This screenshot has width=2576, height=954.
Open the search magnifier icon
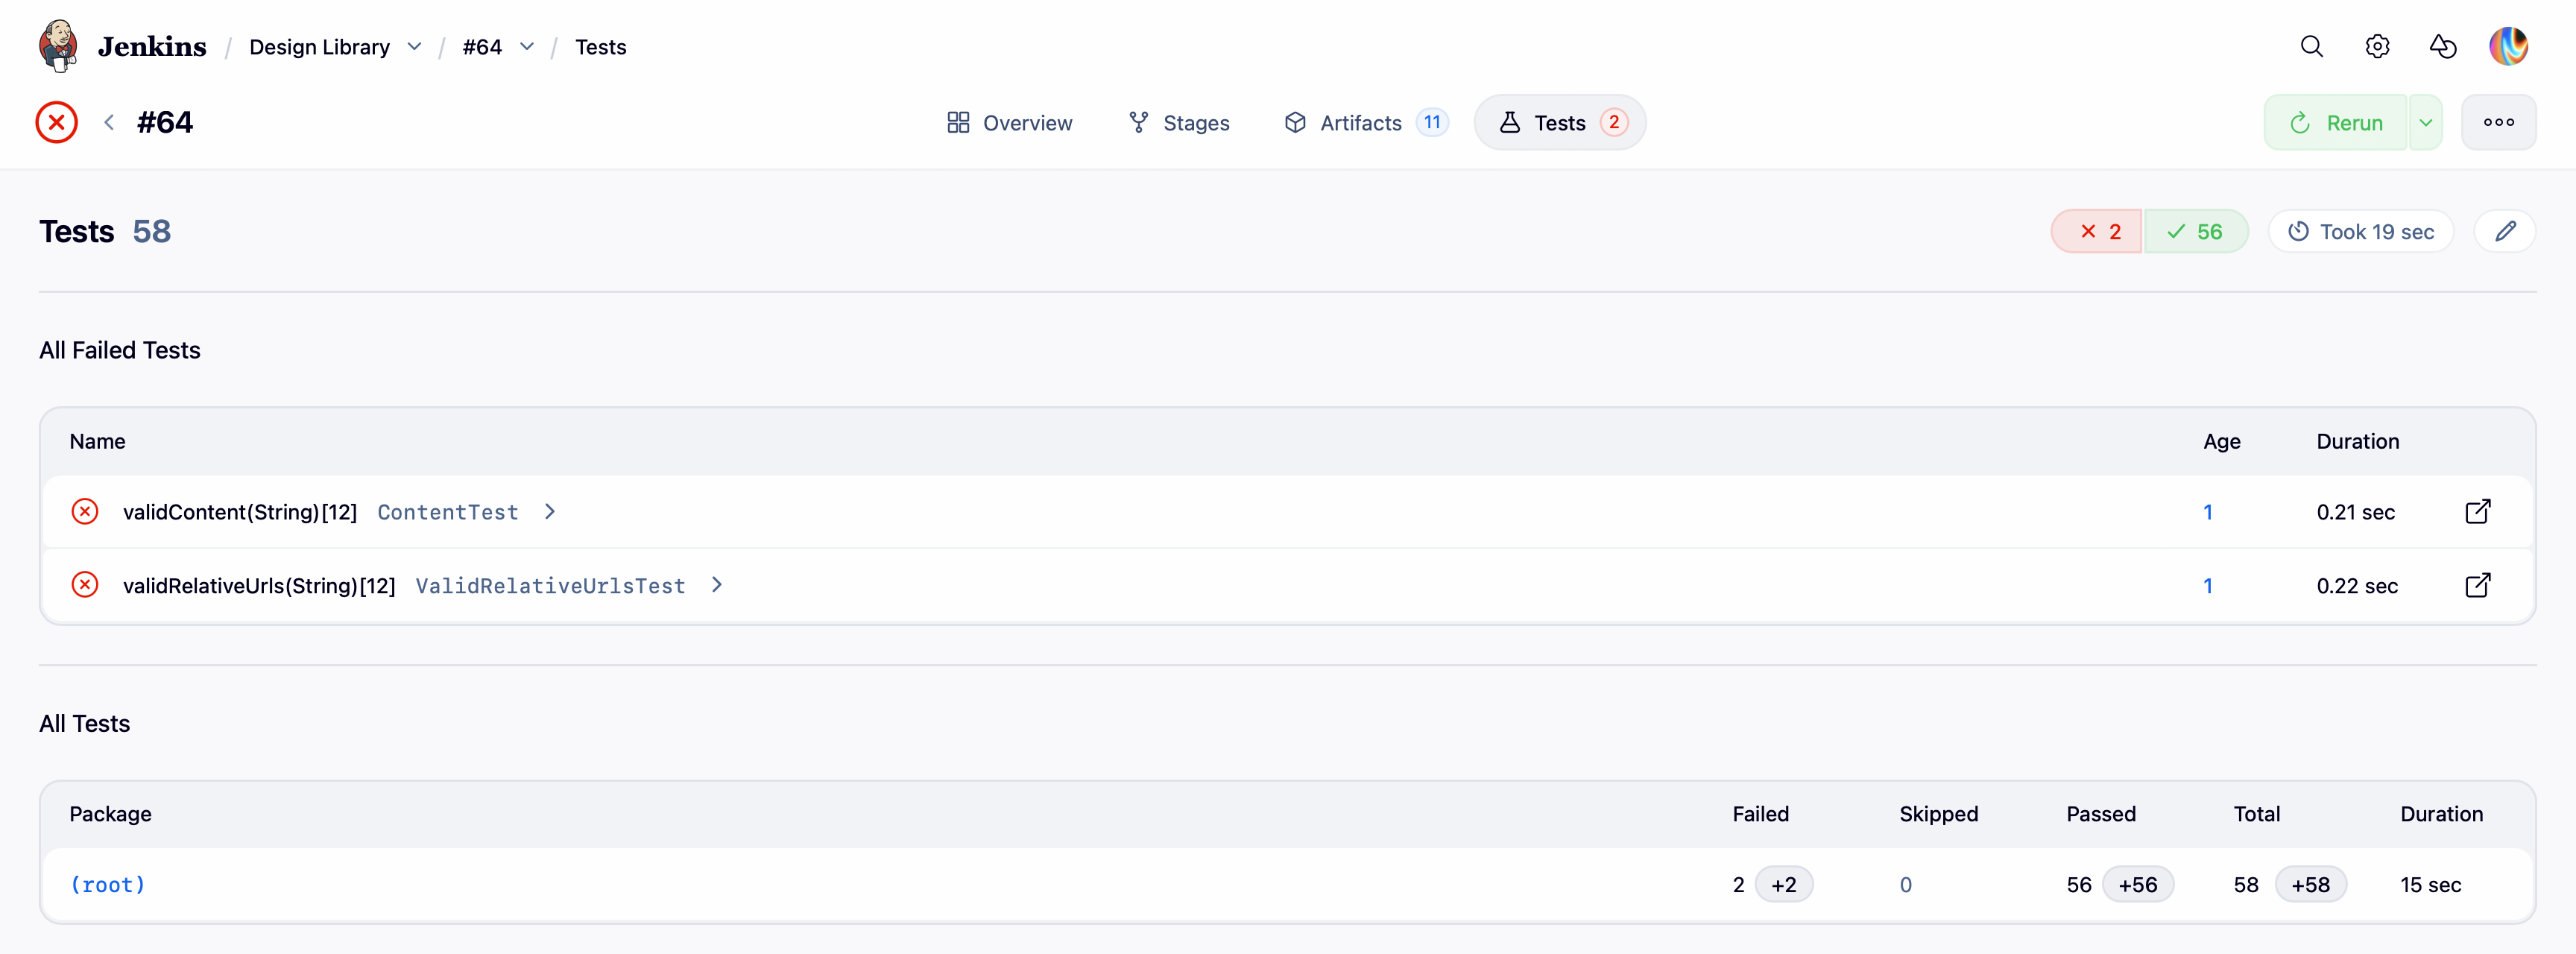coord(2311,46)
